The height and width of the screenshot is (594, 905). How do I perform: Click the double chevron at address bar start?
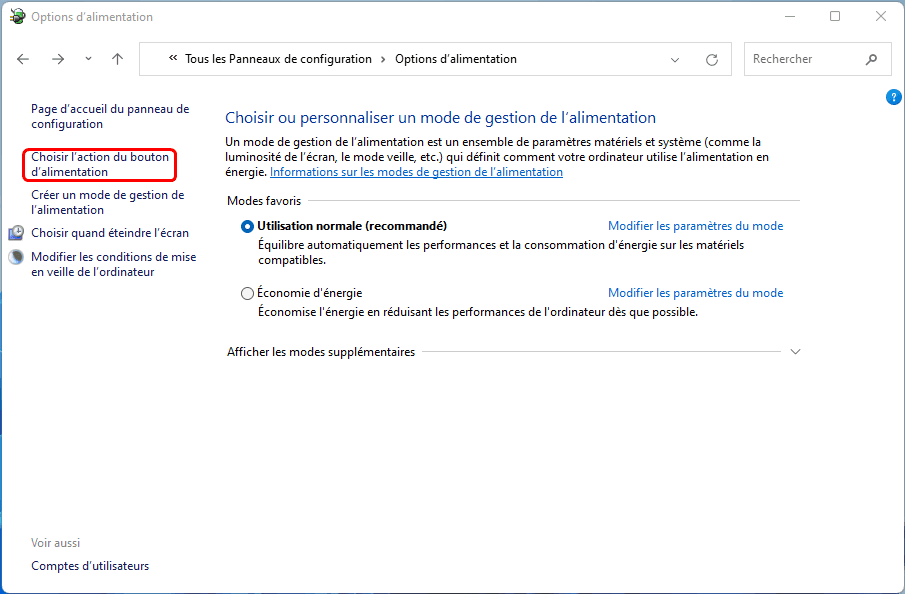[173, 58]
